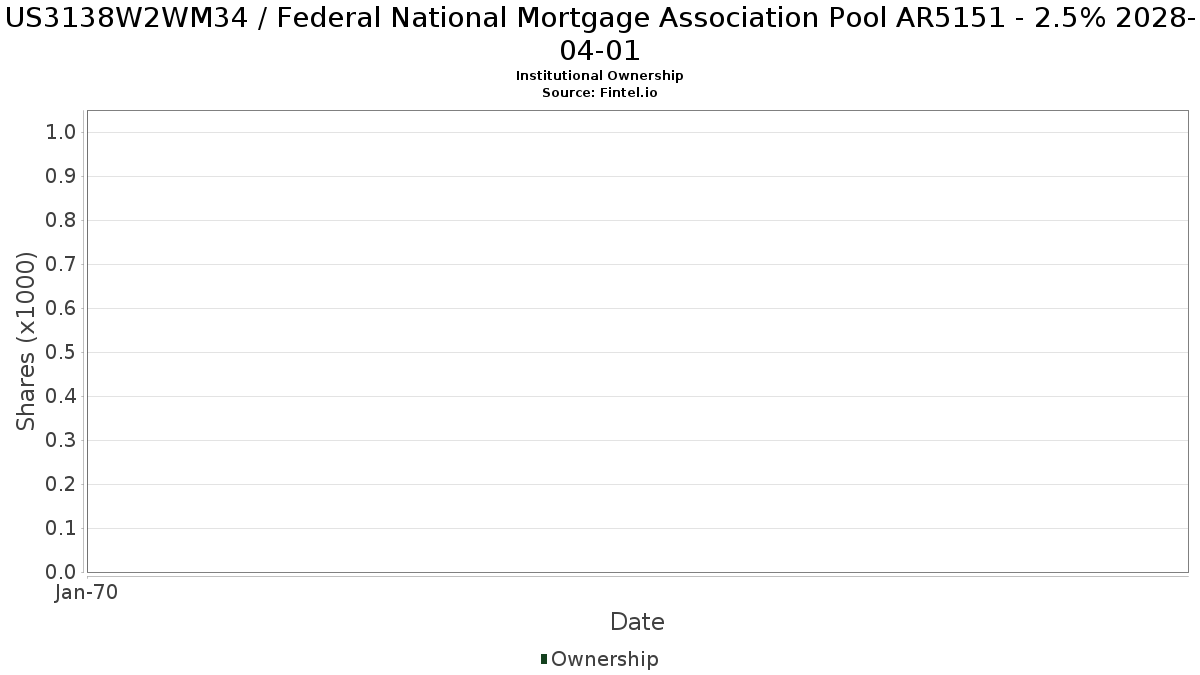Click the 0.1 y-axis label
The image size is (1200, 675).
[x=62, y=529]
